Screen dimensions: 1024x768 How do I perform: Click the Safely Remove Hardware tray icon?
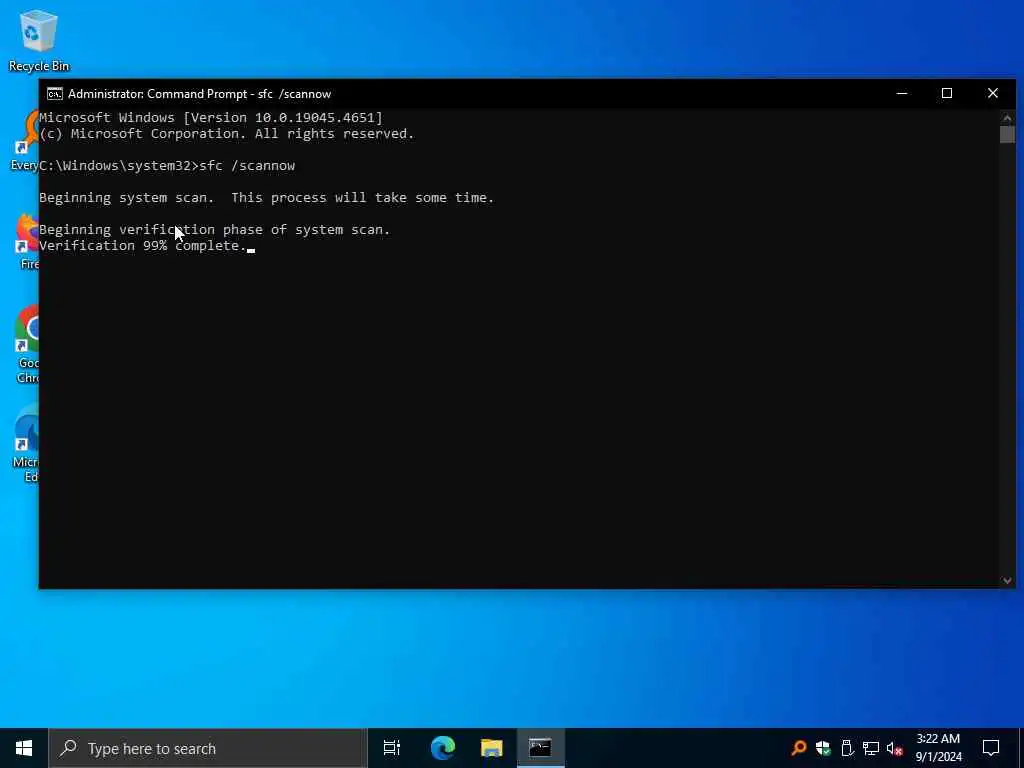[847, 748]
